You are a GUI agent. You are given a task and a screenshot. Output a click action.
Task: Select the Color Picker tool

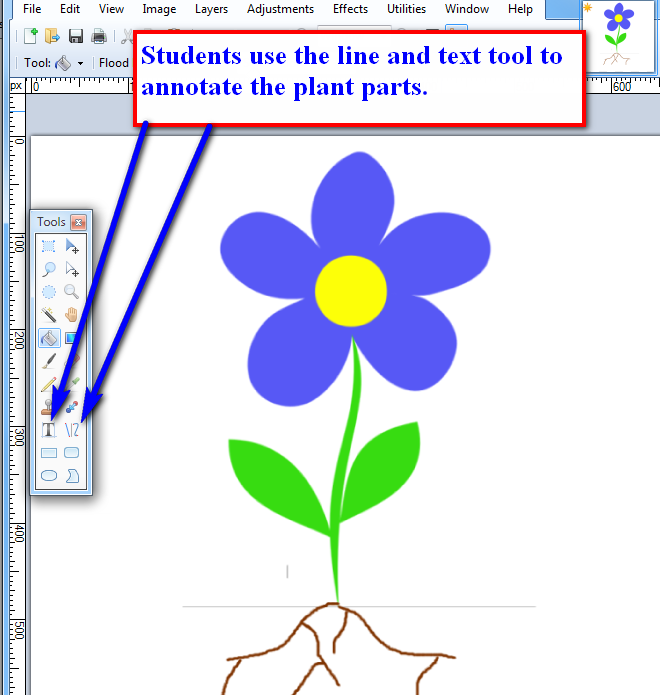pos(73,384)
